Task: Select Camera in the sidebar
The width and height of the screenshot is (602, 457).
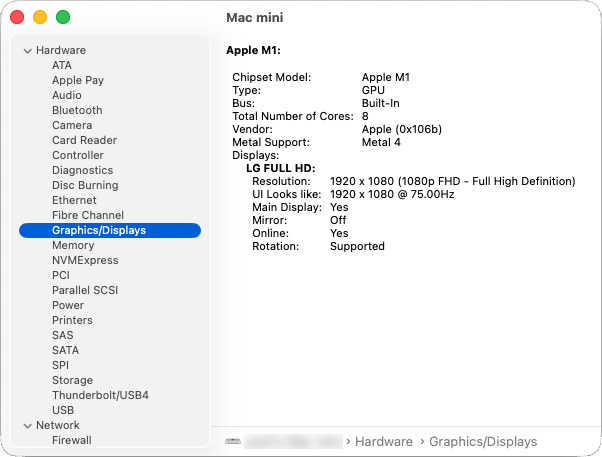Action: click(72, 125)
